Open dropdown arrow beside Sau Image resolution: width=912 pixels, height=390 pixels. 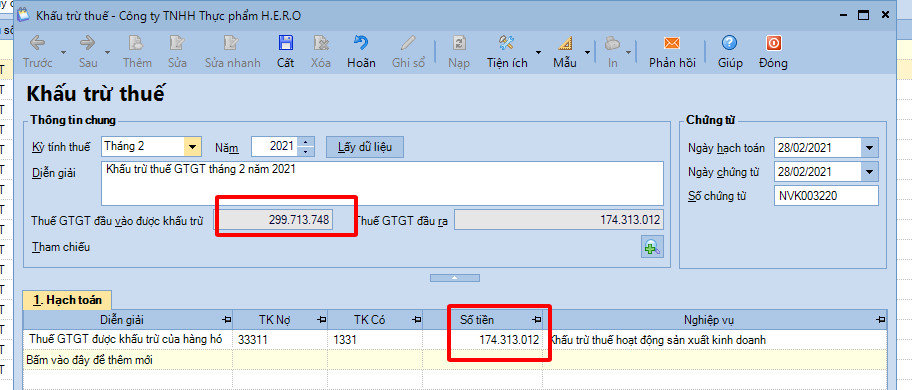point(108,52)
